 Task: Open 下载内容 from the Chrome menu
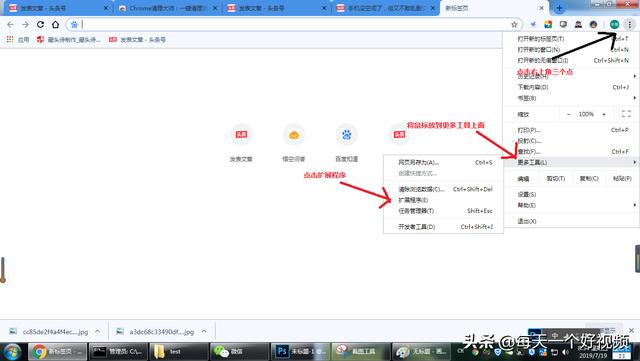[x=572, y=87]
